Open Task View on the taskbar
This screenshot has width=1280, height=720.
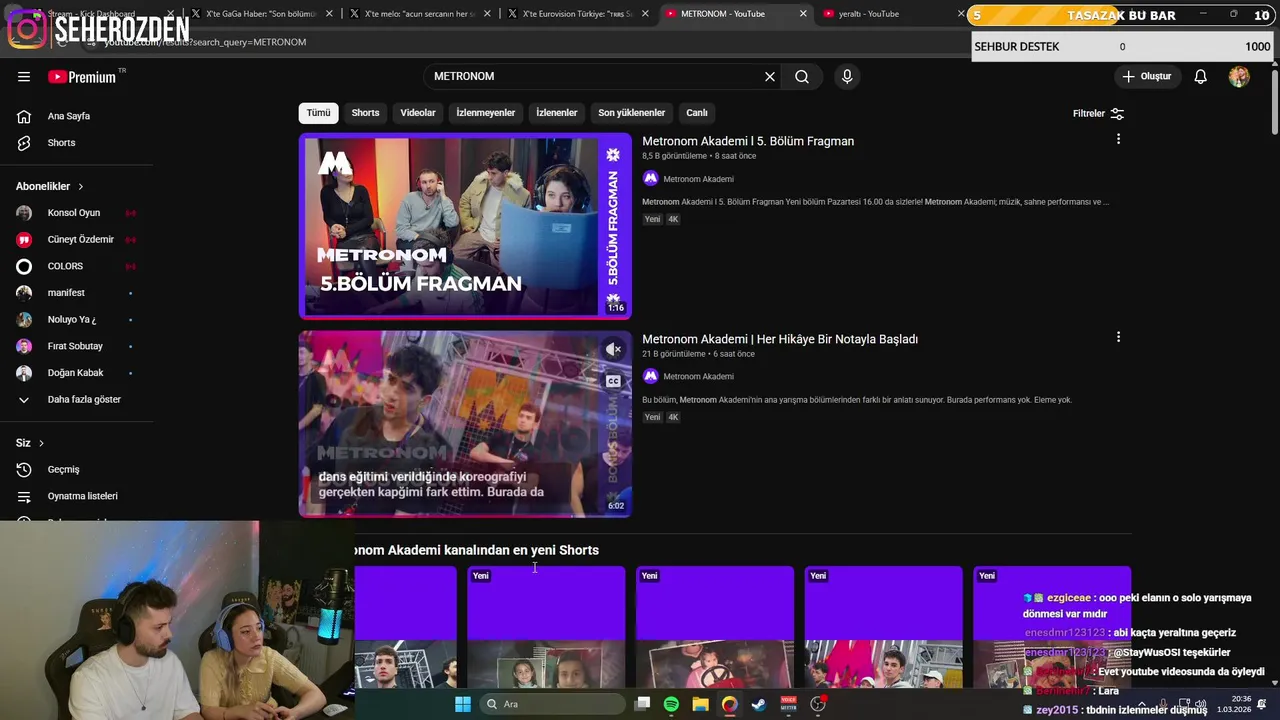[x=643, y=704]
